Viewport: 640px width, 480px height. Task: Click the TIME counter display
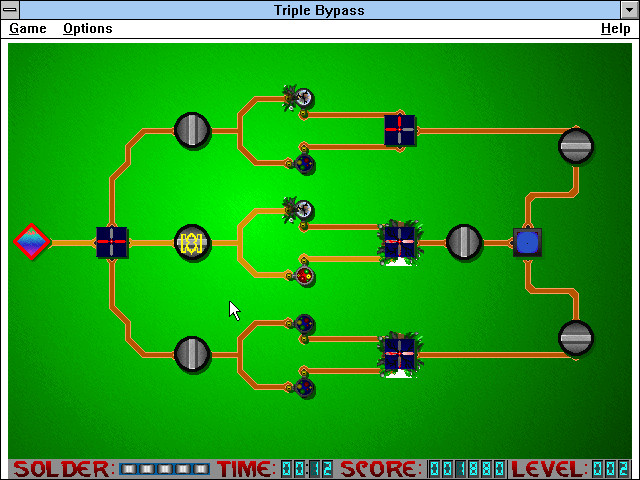tap(307, 469)
